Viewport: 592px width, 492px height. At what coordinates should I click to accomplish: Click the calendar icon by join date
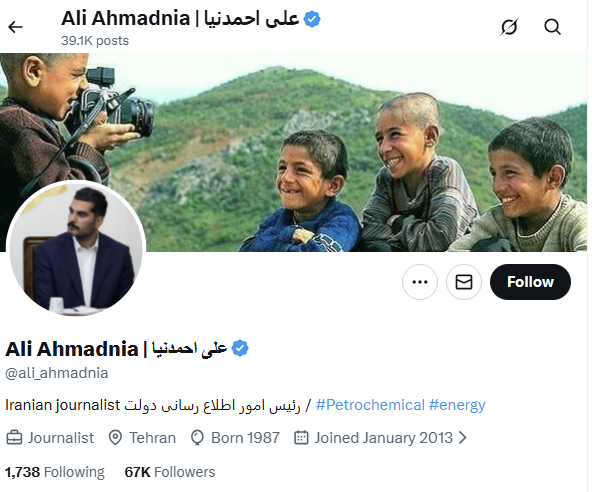point(301,438)
